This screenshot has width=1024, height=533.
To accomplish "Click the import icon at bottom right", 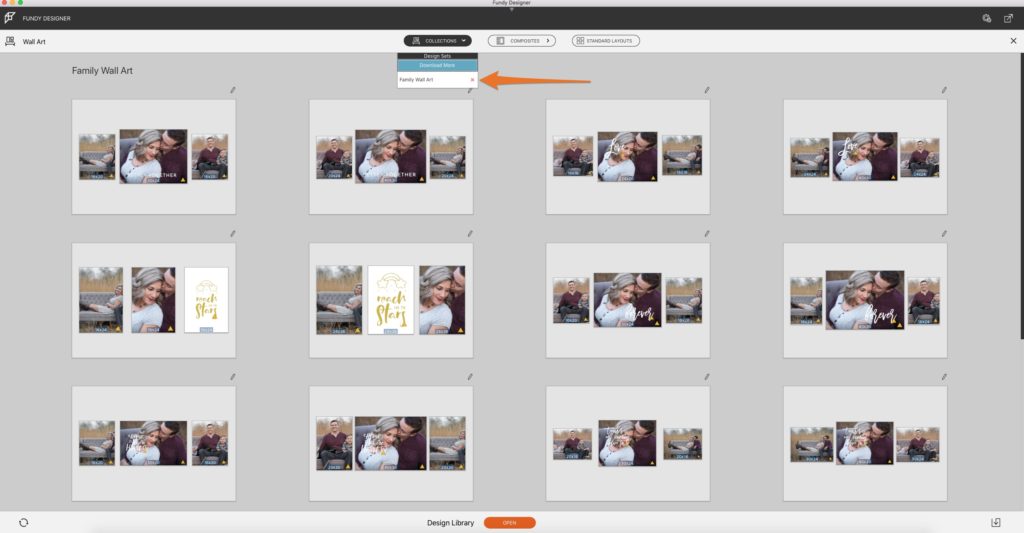I will (996, 523).
